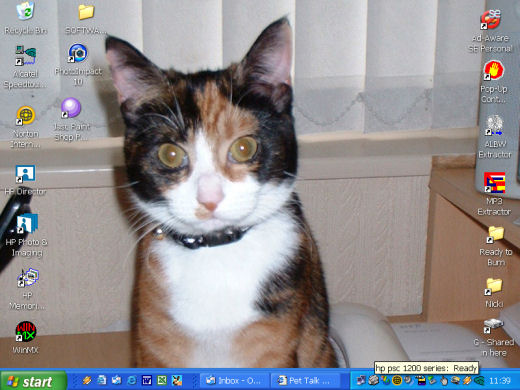Launch Internet Explorer from Quick Launch bar
This screenshot has width=520, height=390.
[x=132, y=380]
